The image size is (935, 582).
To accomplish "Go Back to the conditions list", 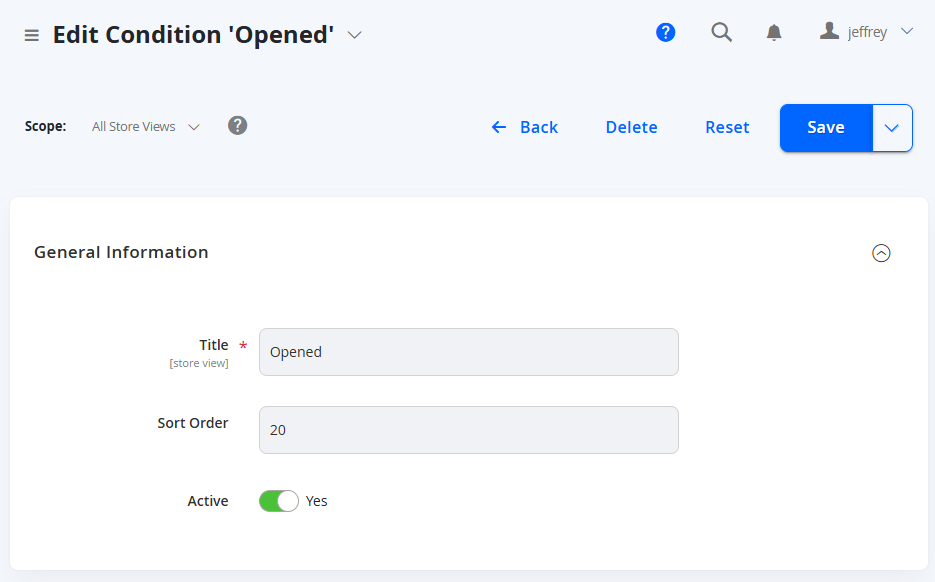I will tap(524, 127).
